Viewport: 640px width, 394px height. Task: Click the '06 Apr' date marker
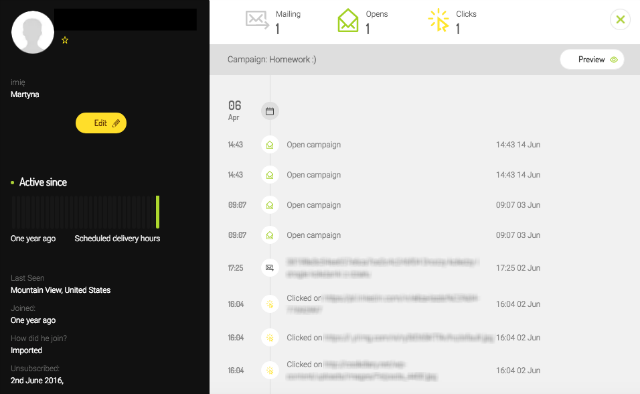(234, 111)
